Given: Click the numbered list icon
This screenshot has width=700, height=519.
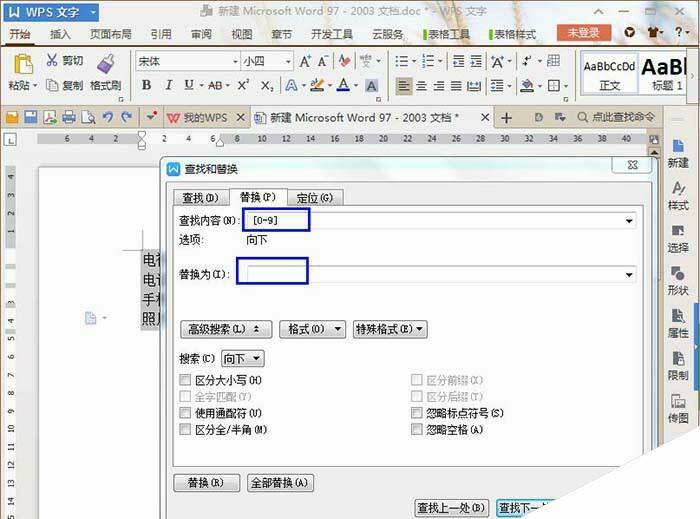Looking at the screenshot, I should (x=428, y=61).
